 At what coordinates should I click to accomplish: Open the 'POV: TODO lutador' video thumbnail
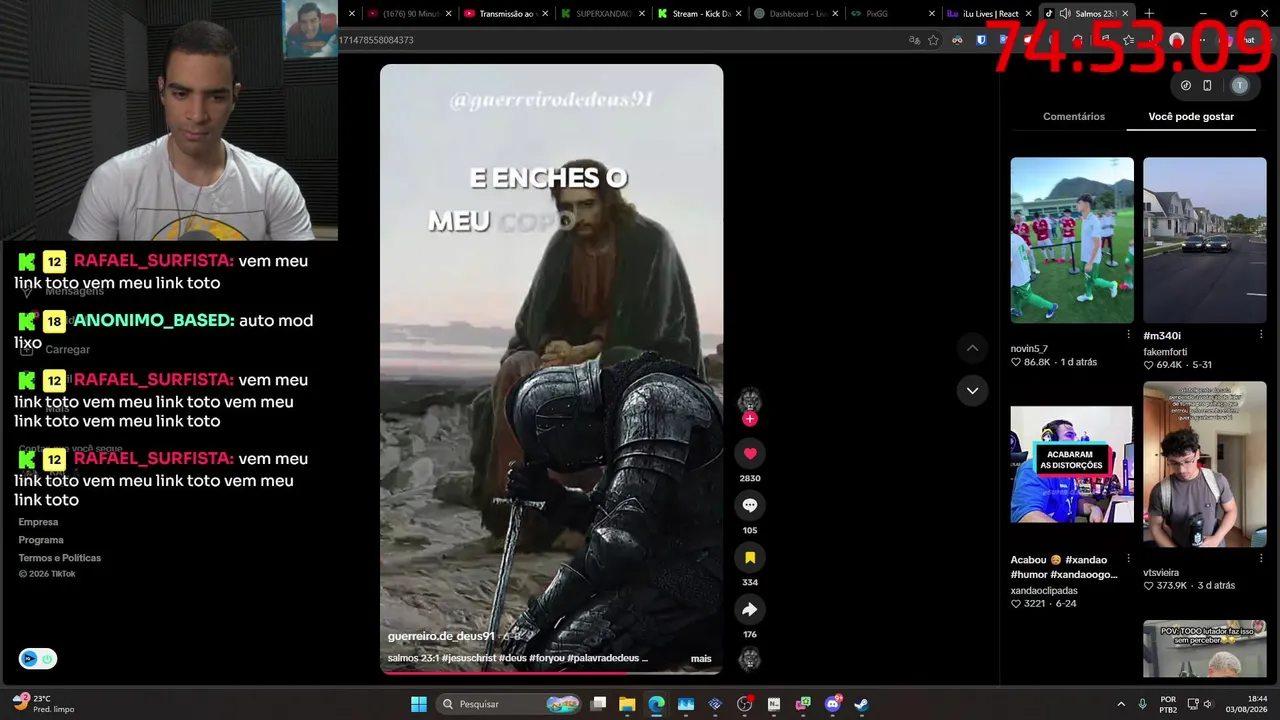(x=1205, y=649)
